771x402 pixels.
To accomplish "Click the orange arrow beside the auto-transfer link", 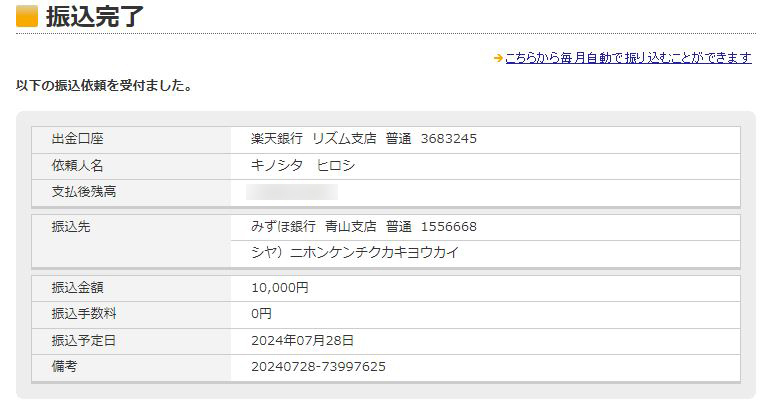I will tap(498, 58).
